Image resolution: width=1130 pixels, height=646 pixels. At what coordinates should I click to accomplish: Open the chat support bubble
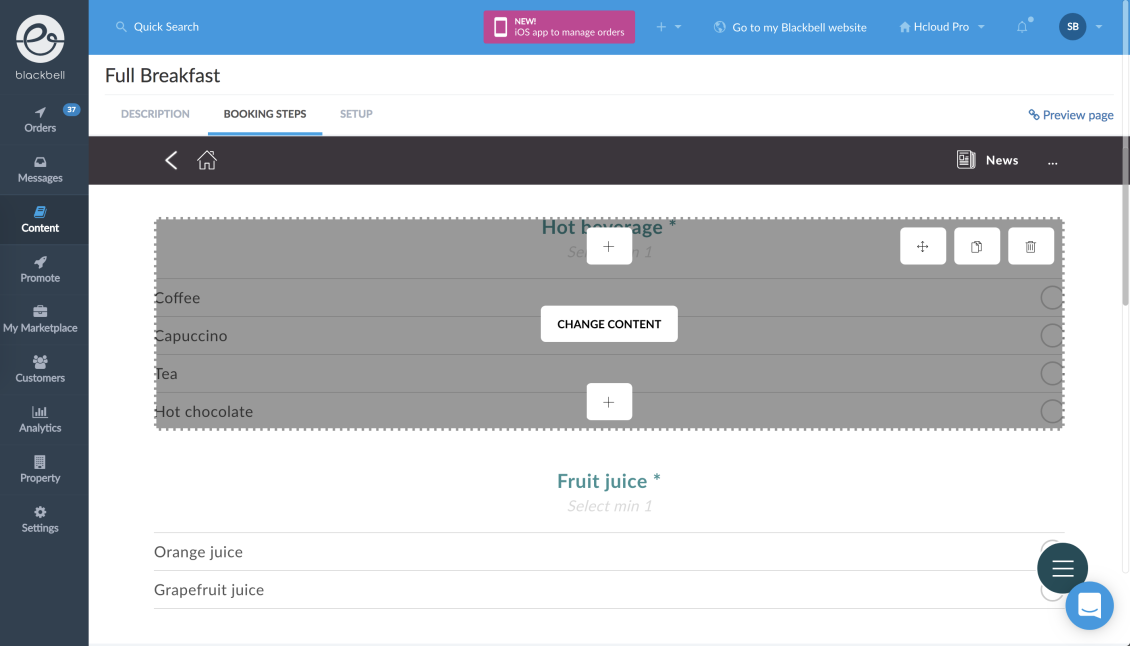click(1090, 606)
